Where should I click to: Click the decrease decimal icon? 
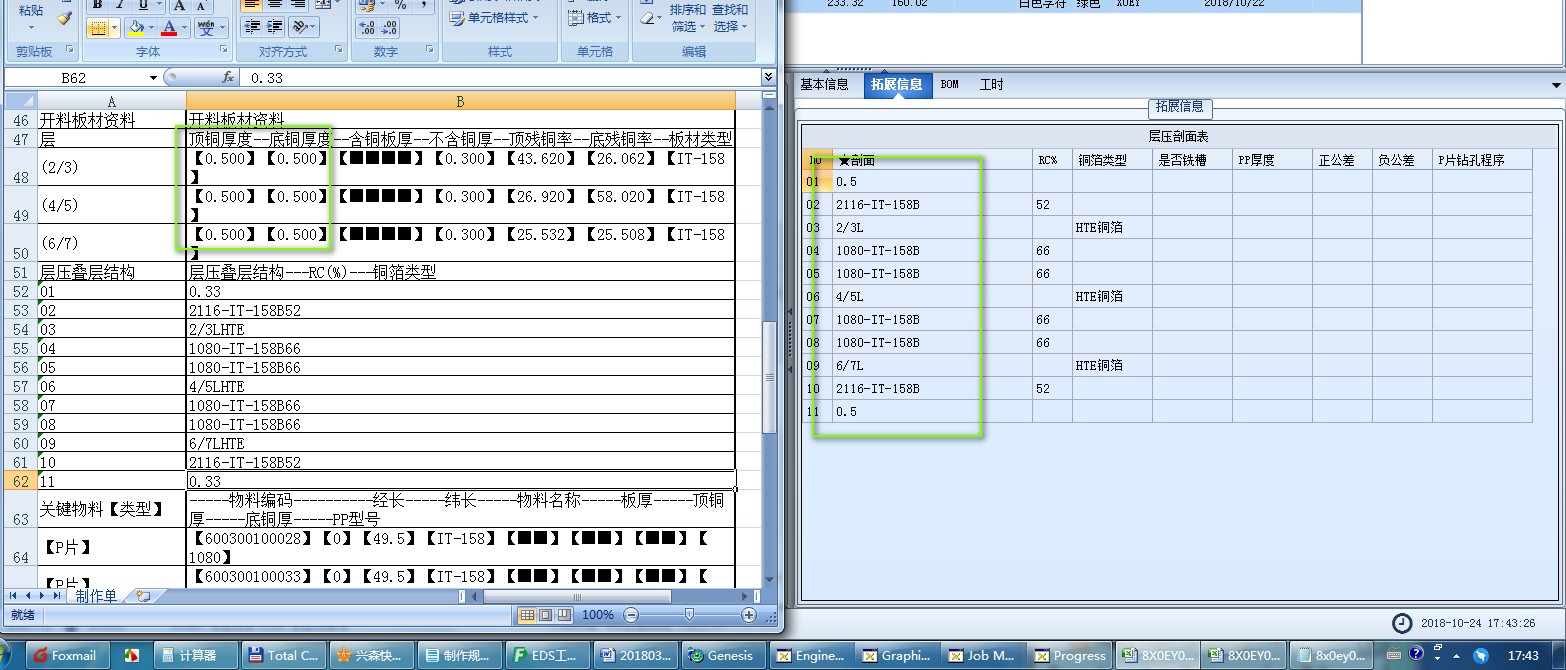[x=390, y=29]
